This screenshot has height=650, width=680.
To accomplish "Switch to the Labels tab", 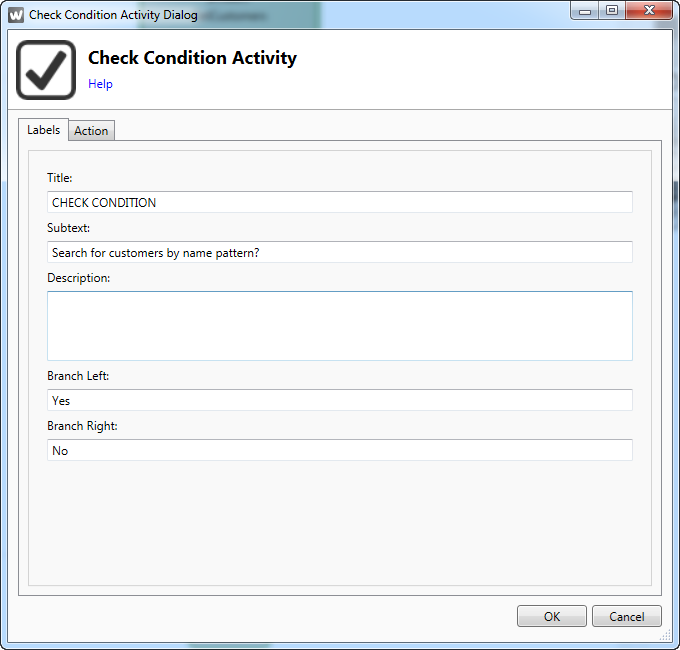I will (x=44, y=130).
